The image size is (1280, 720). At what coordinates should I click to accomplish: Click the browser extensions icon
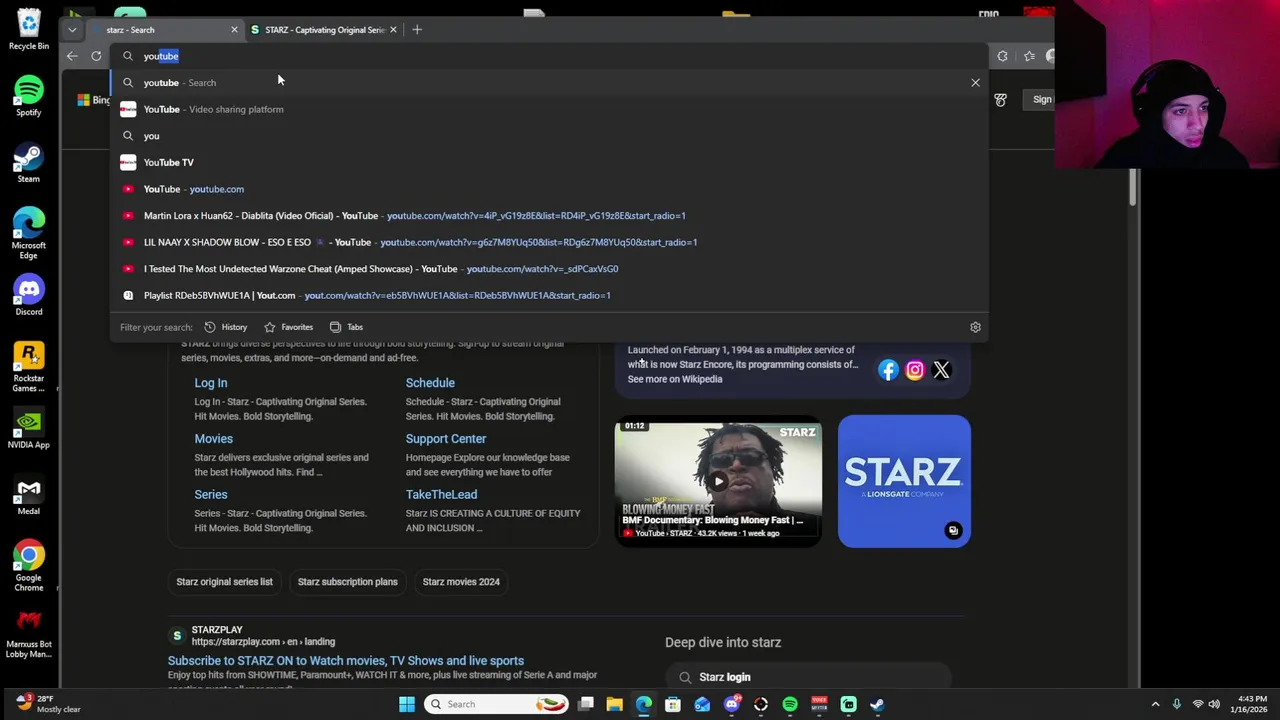coord(1002,56)
